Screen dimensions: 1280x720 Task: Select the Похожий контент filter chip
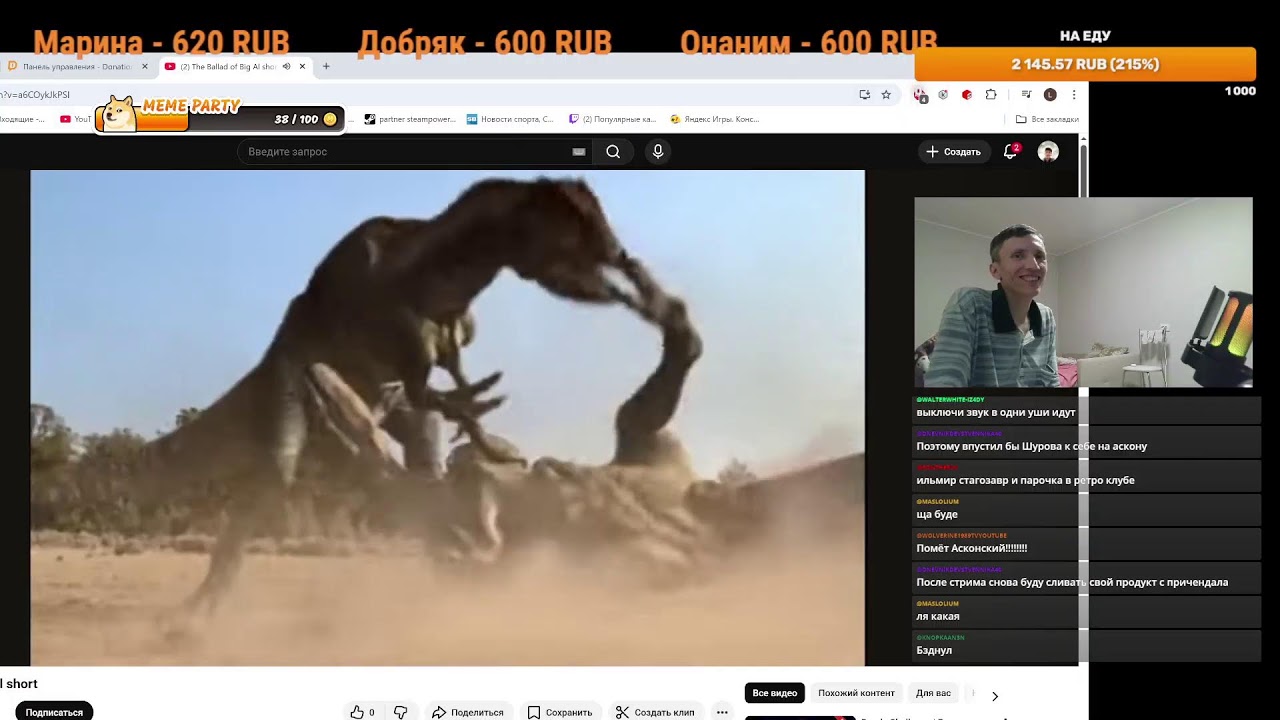click(856, 693)
